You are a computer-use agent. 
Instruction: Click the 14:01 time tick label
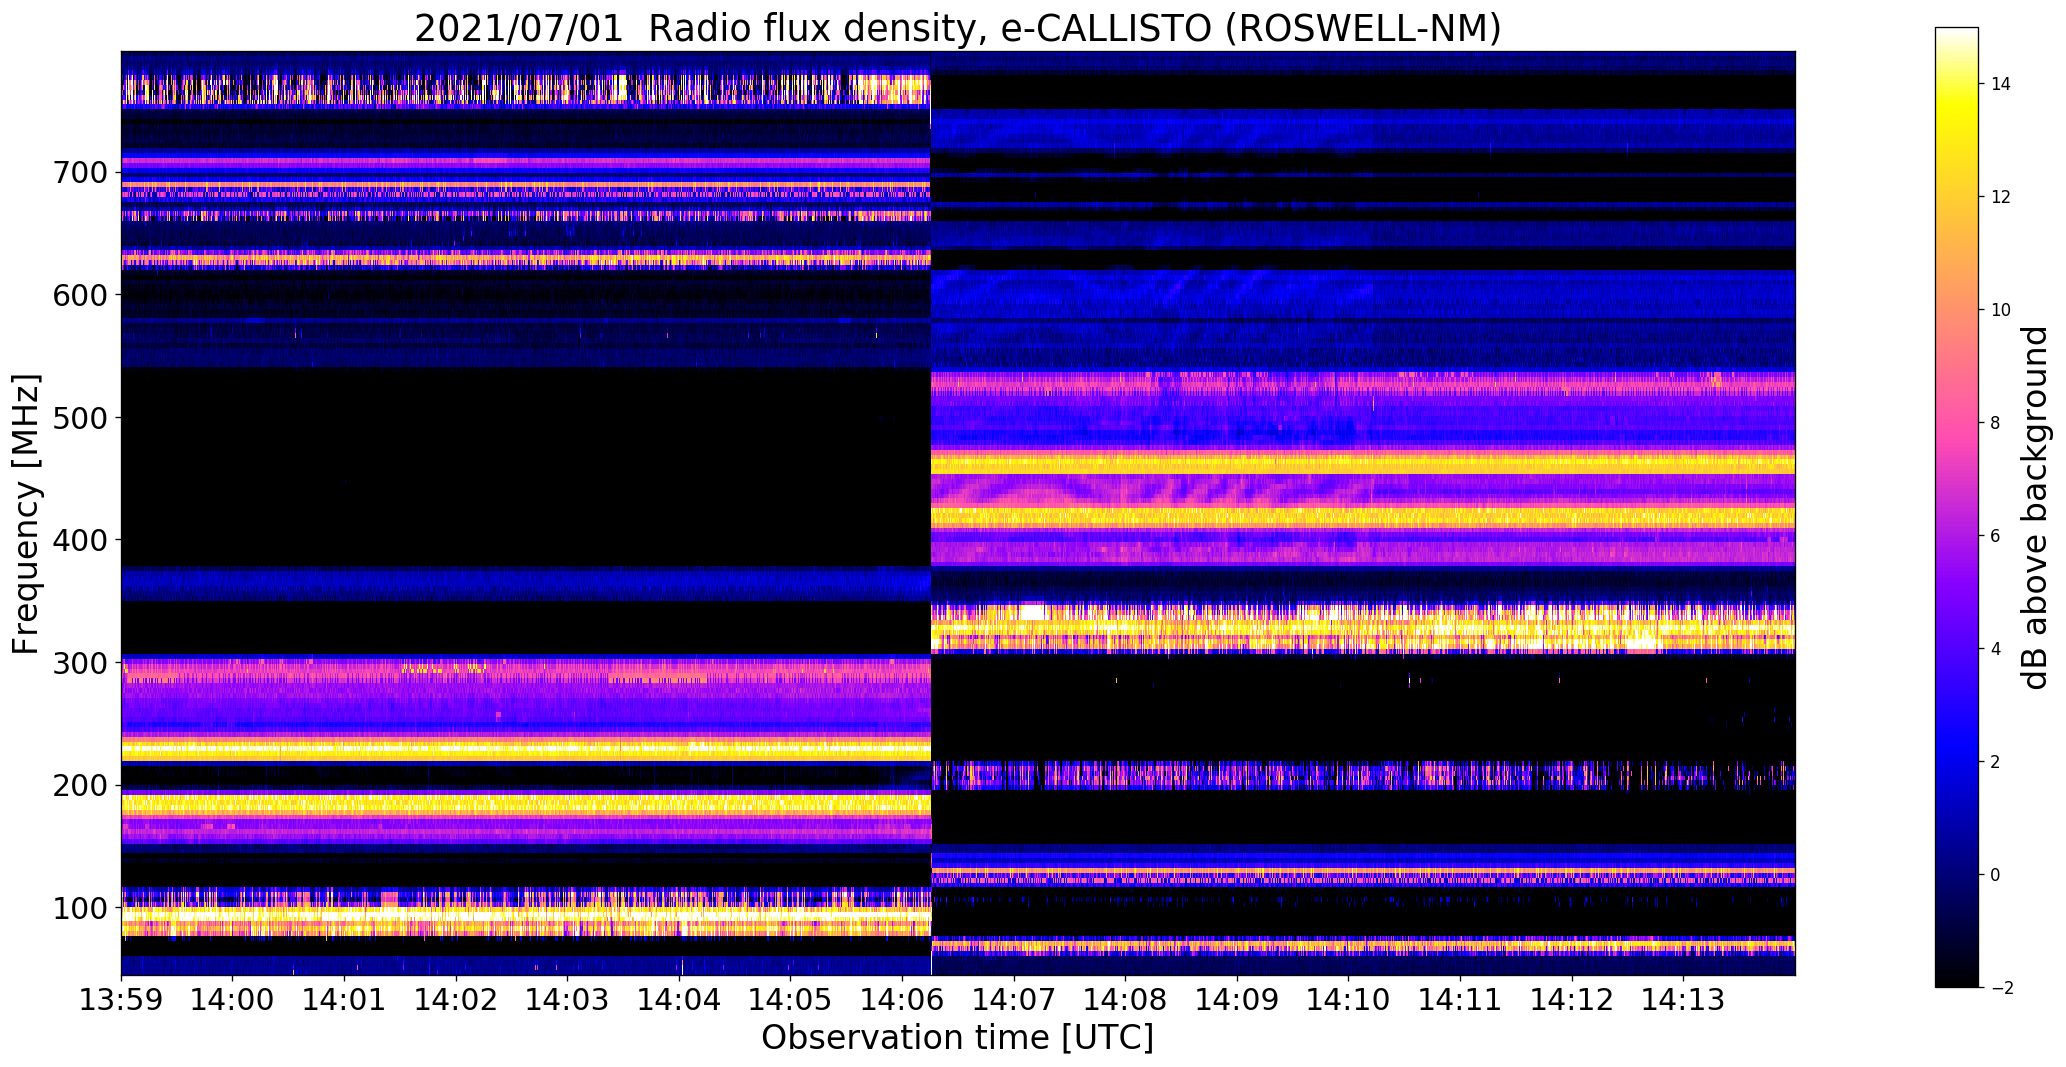(x=345, y=999)
